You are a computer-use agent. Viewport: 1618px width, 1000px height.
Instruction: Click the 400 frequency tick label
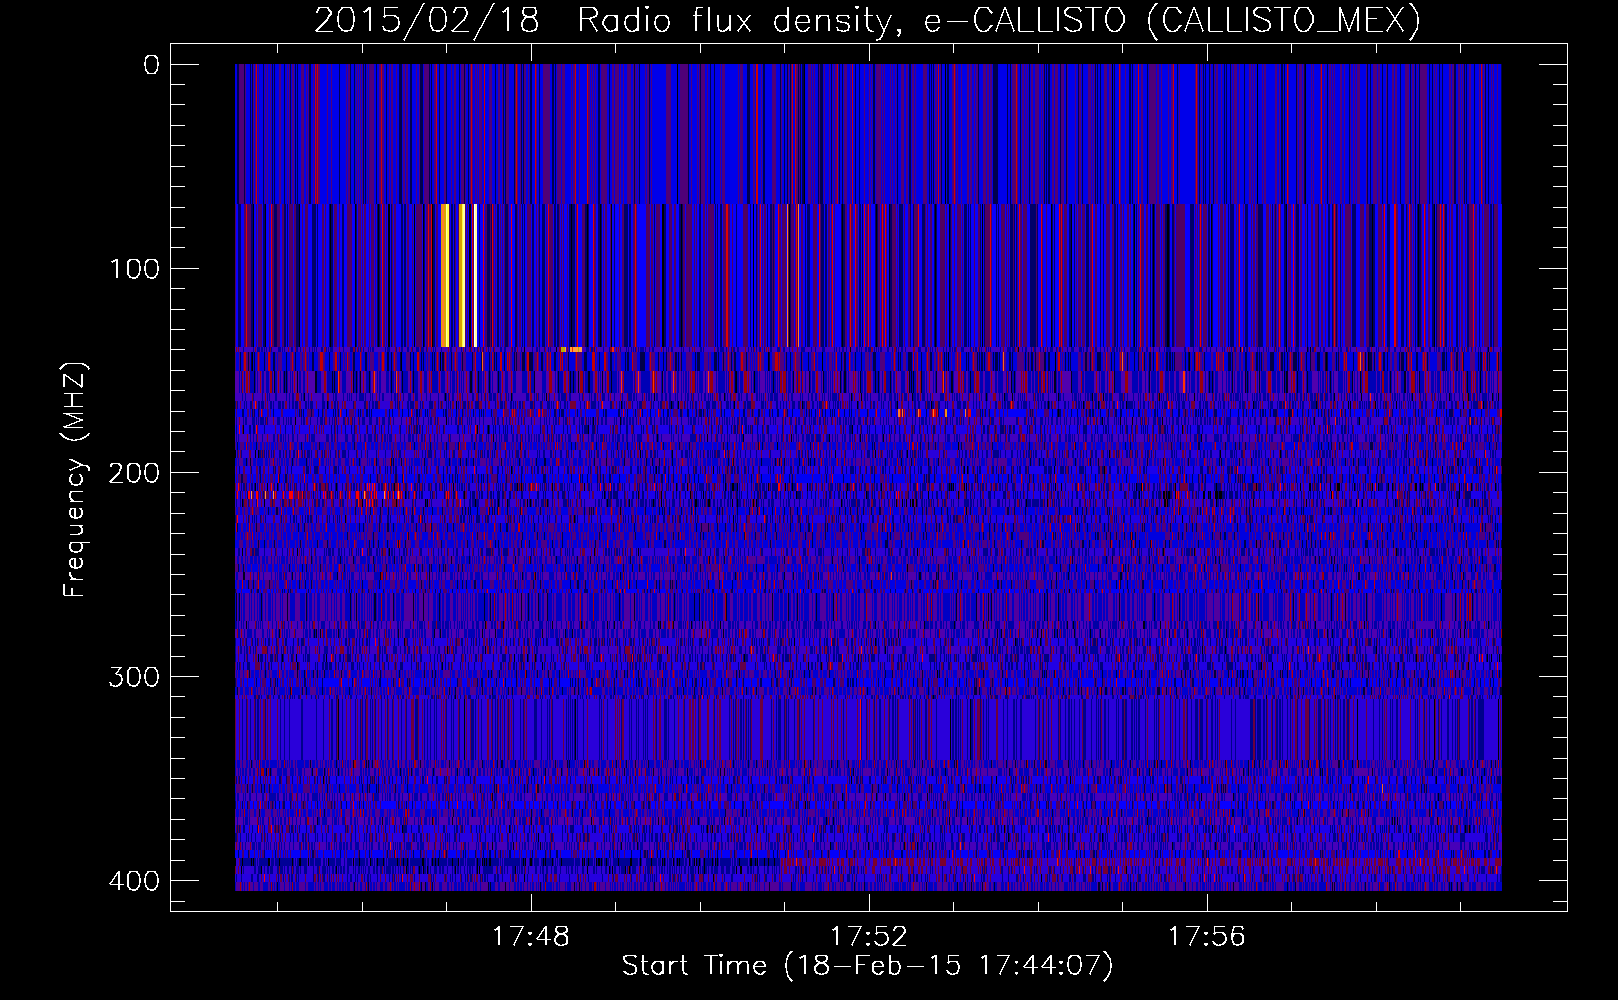(x=134, y=881)
